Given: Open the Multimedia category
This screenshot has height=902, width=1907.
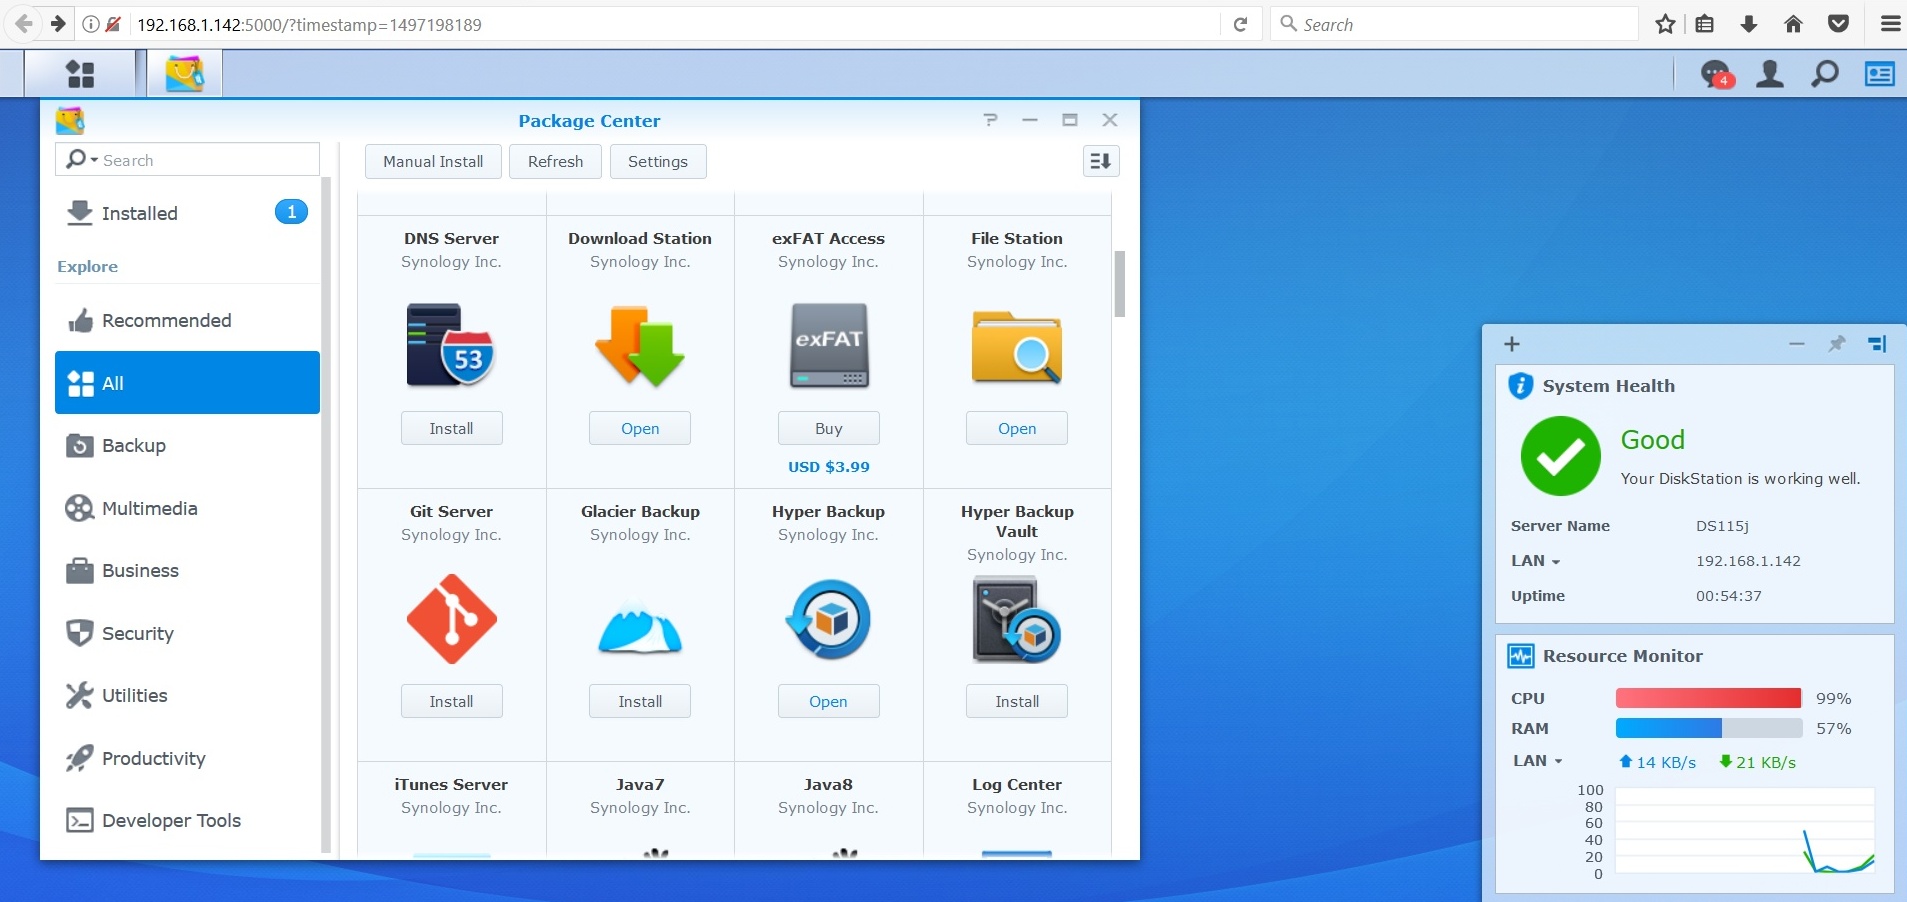Looking at the screenshot, I should (x=187, y=508).
